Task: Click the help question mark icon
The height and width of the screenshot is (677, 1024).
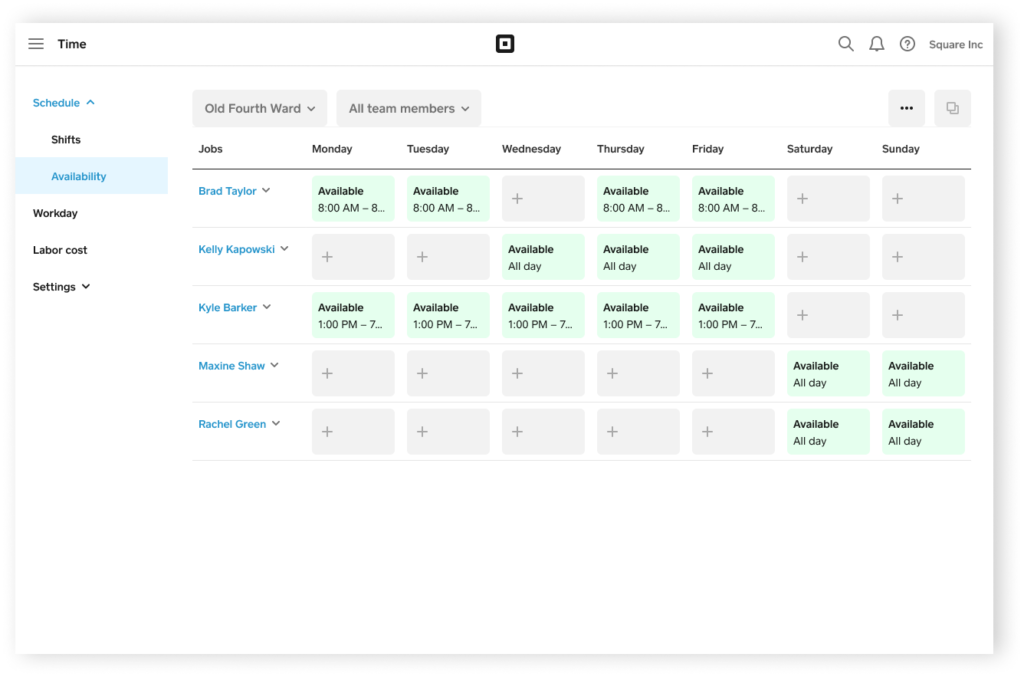Action: pyautogui.click(x=907, y=44)
